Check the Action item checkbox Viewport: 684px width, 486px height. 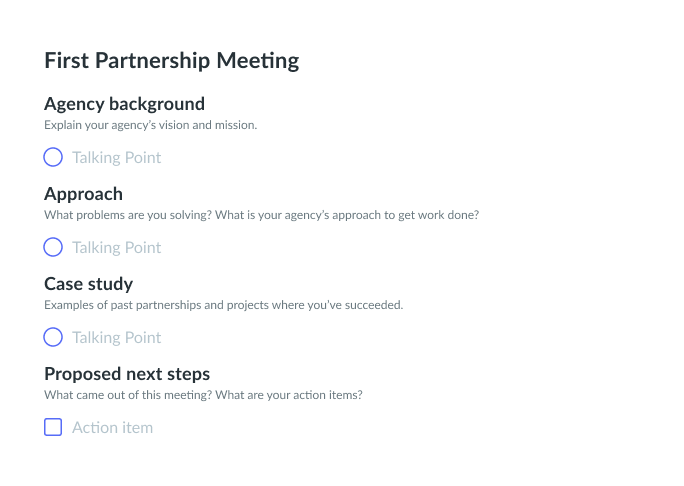(x=53, y=427)
